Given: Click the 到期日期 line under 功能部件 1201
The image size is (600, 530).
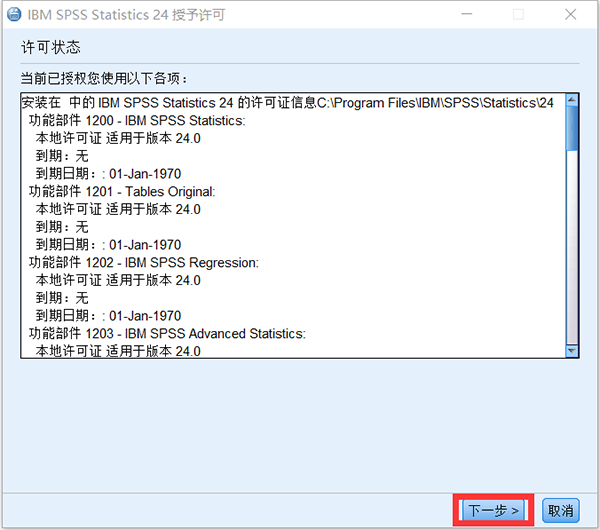Looking at the screenshot, I should pos(108,244).
